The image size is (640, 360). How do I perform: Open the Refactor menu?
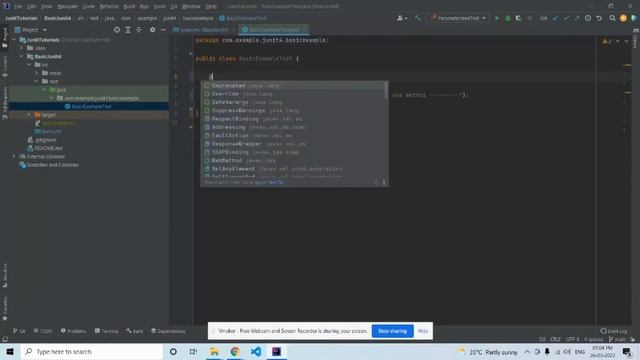pos(109,7)
